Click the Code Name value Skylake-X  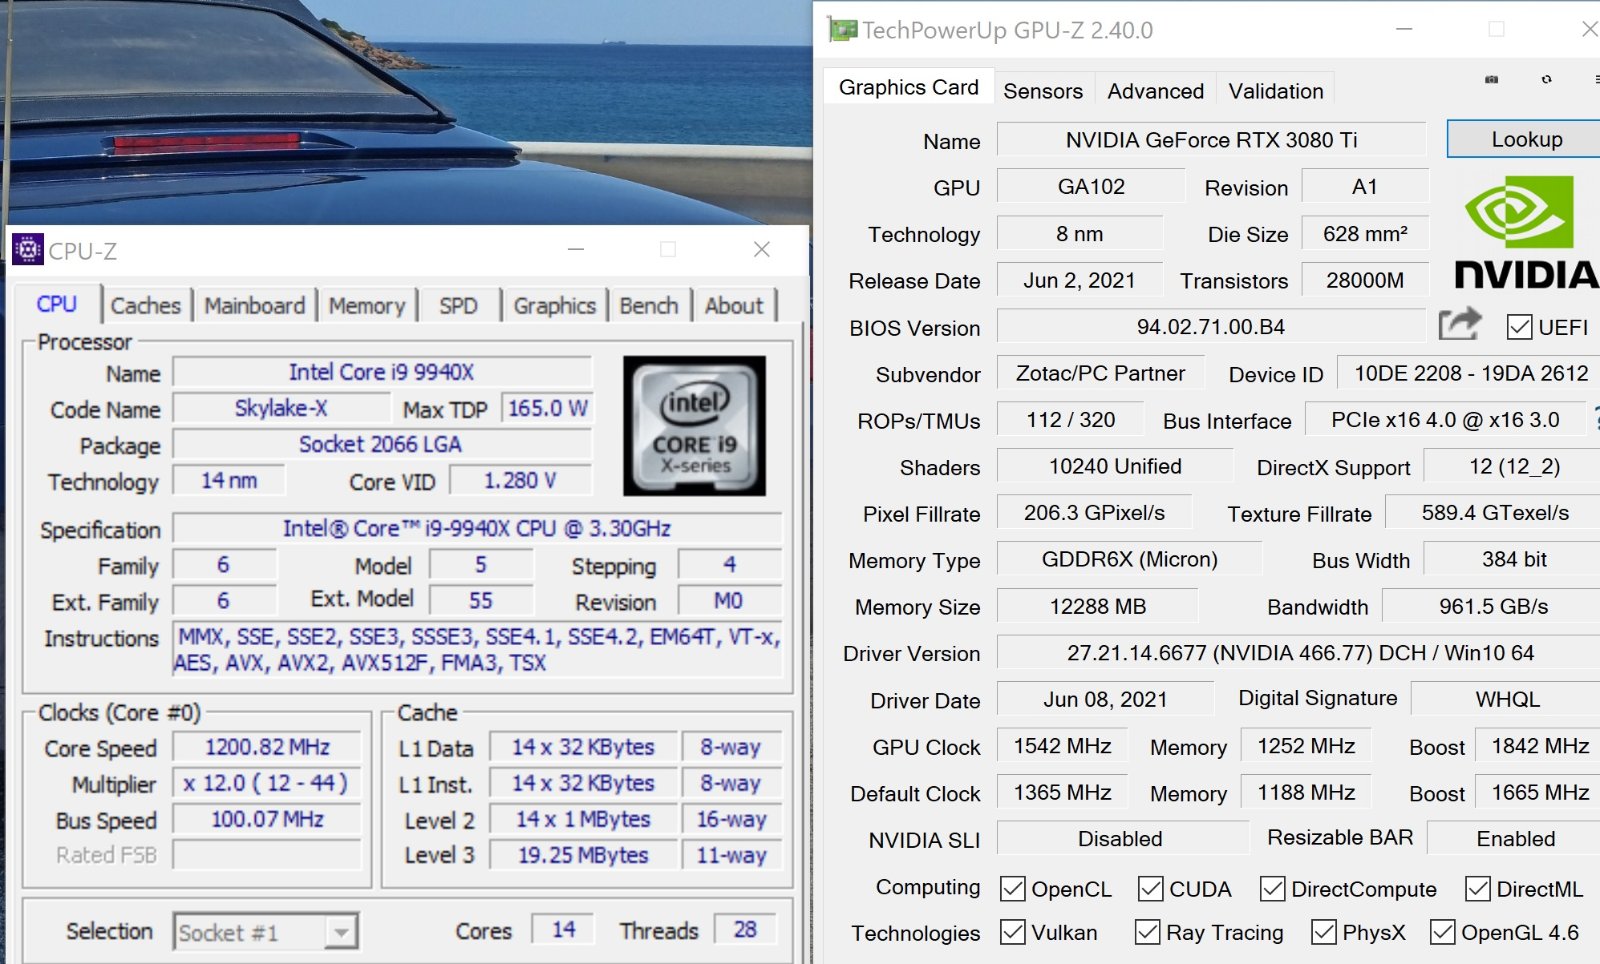click(281, 408)
